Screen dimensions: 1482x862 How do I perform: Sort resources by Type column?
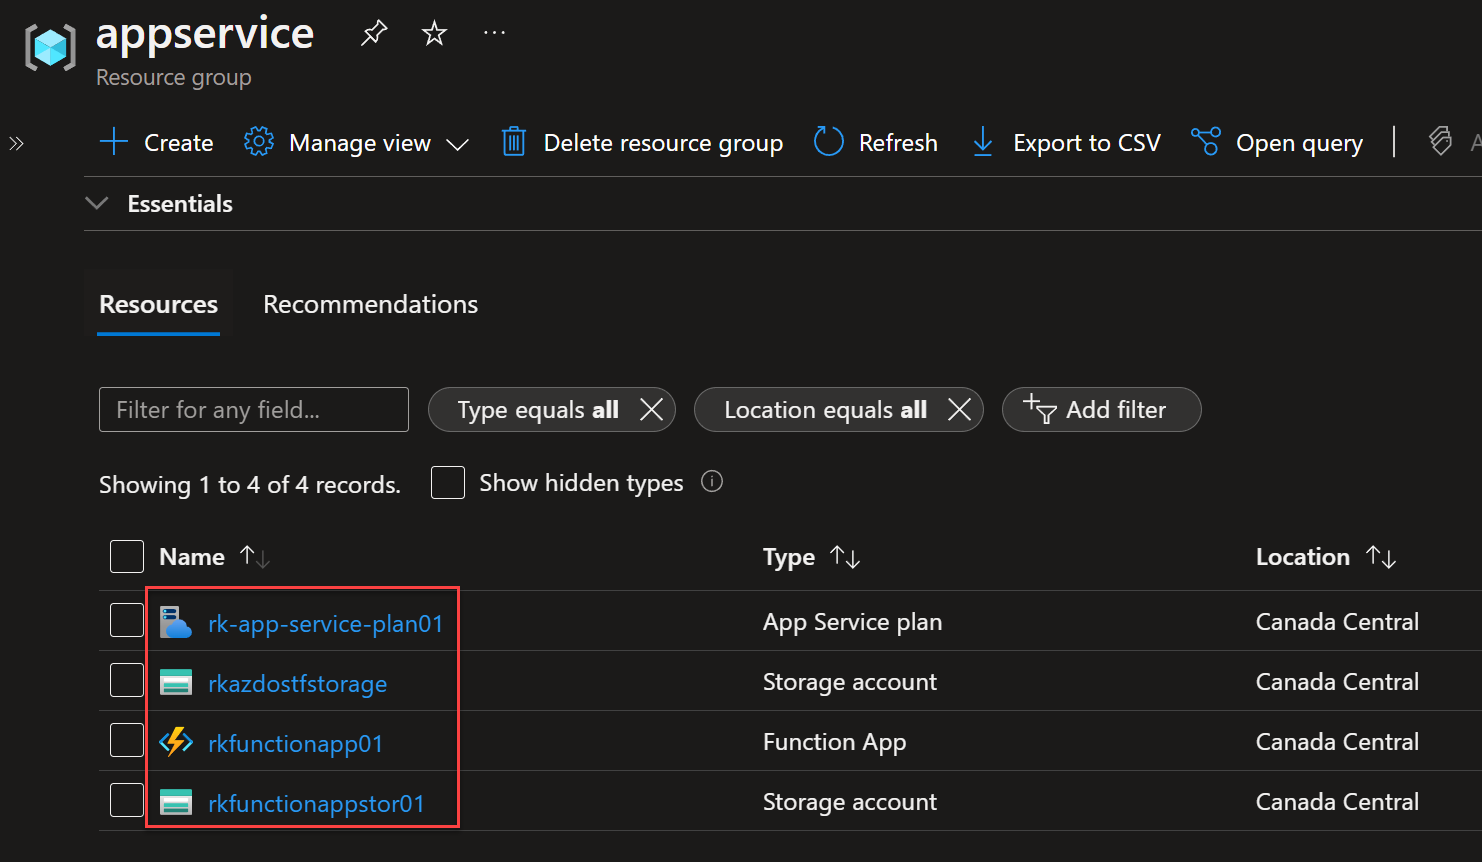coord(845,557)
